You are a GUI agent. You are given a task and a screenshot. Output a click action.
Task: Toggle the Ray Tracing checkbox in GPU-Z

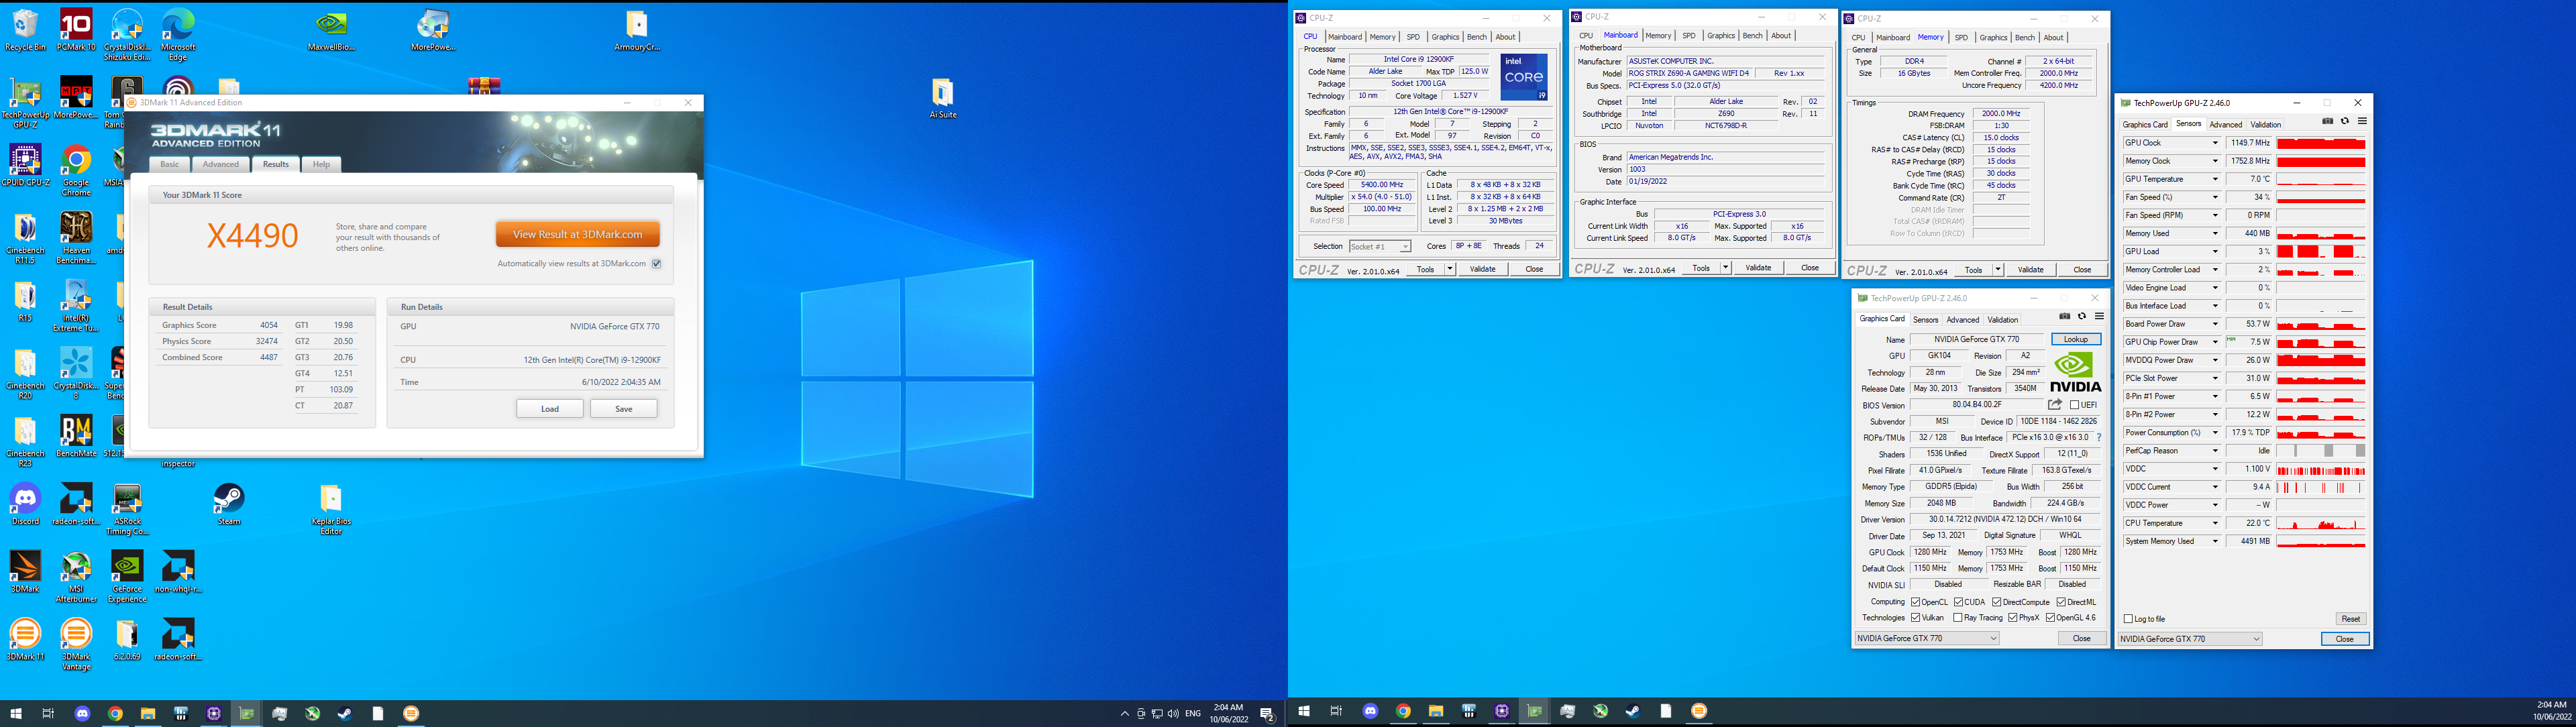pos(1957,618)
